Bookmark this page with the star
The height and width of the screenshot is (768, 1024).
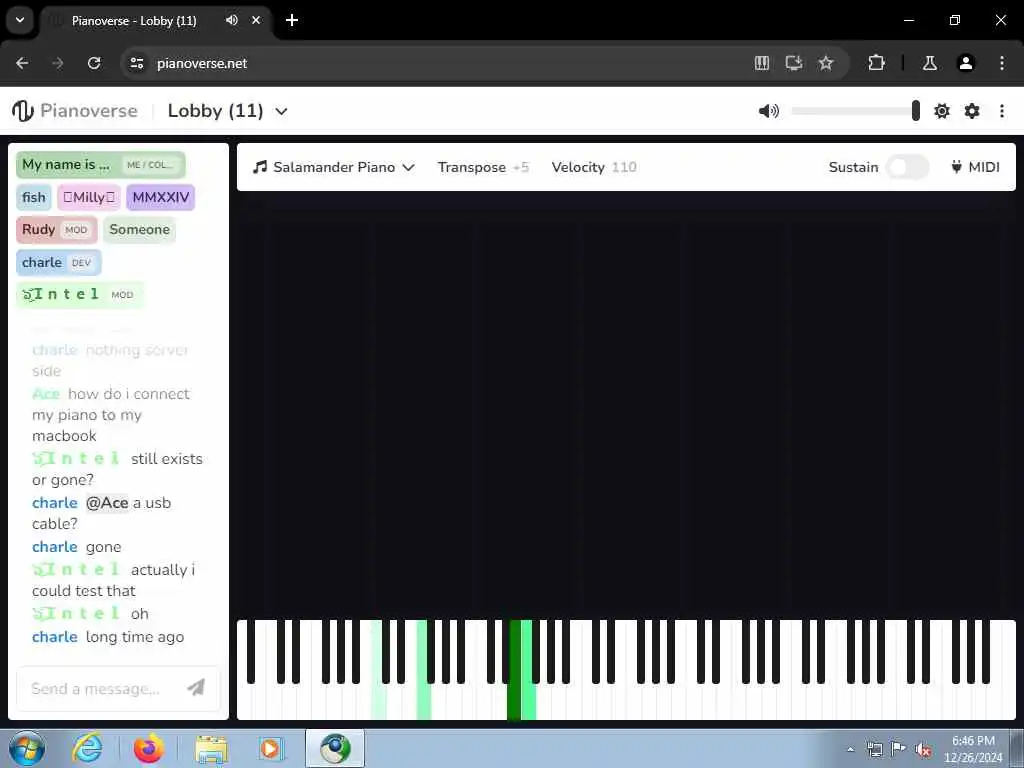tap(825, 63)
